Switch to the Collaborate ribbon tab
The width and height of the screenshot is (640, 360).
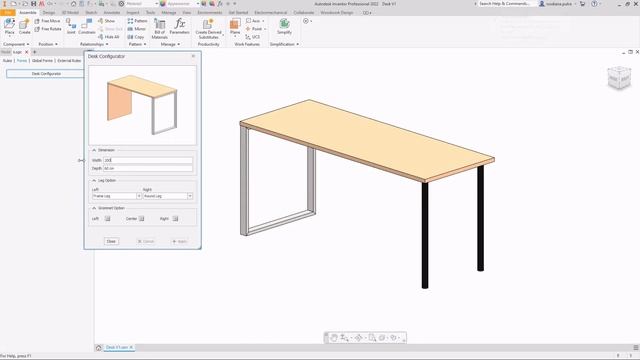[304, 13]
